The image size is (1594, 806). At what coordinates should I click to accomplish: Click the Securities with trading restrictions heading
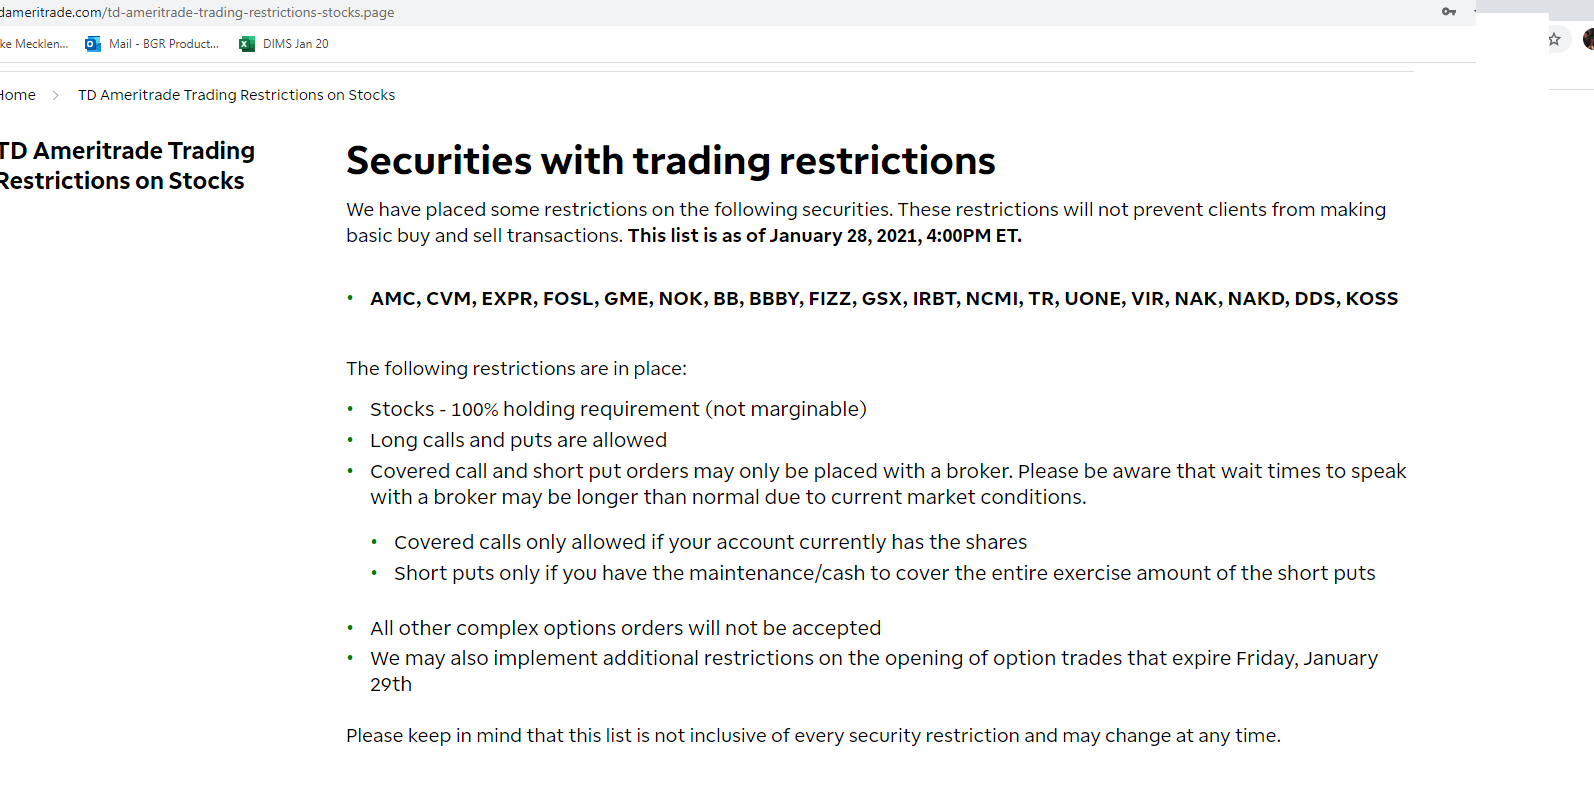tap(671, 161)
